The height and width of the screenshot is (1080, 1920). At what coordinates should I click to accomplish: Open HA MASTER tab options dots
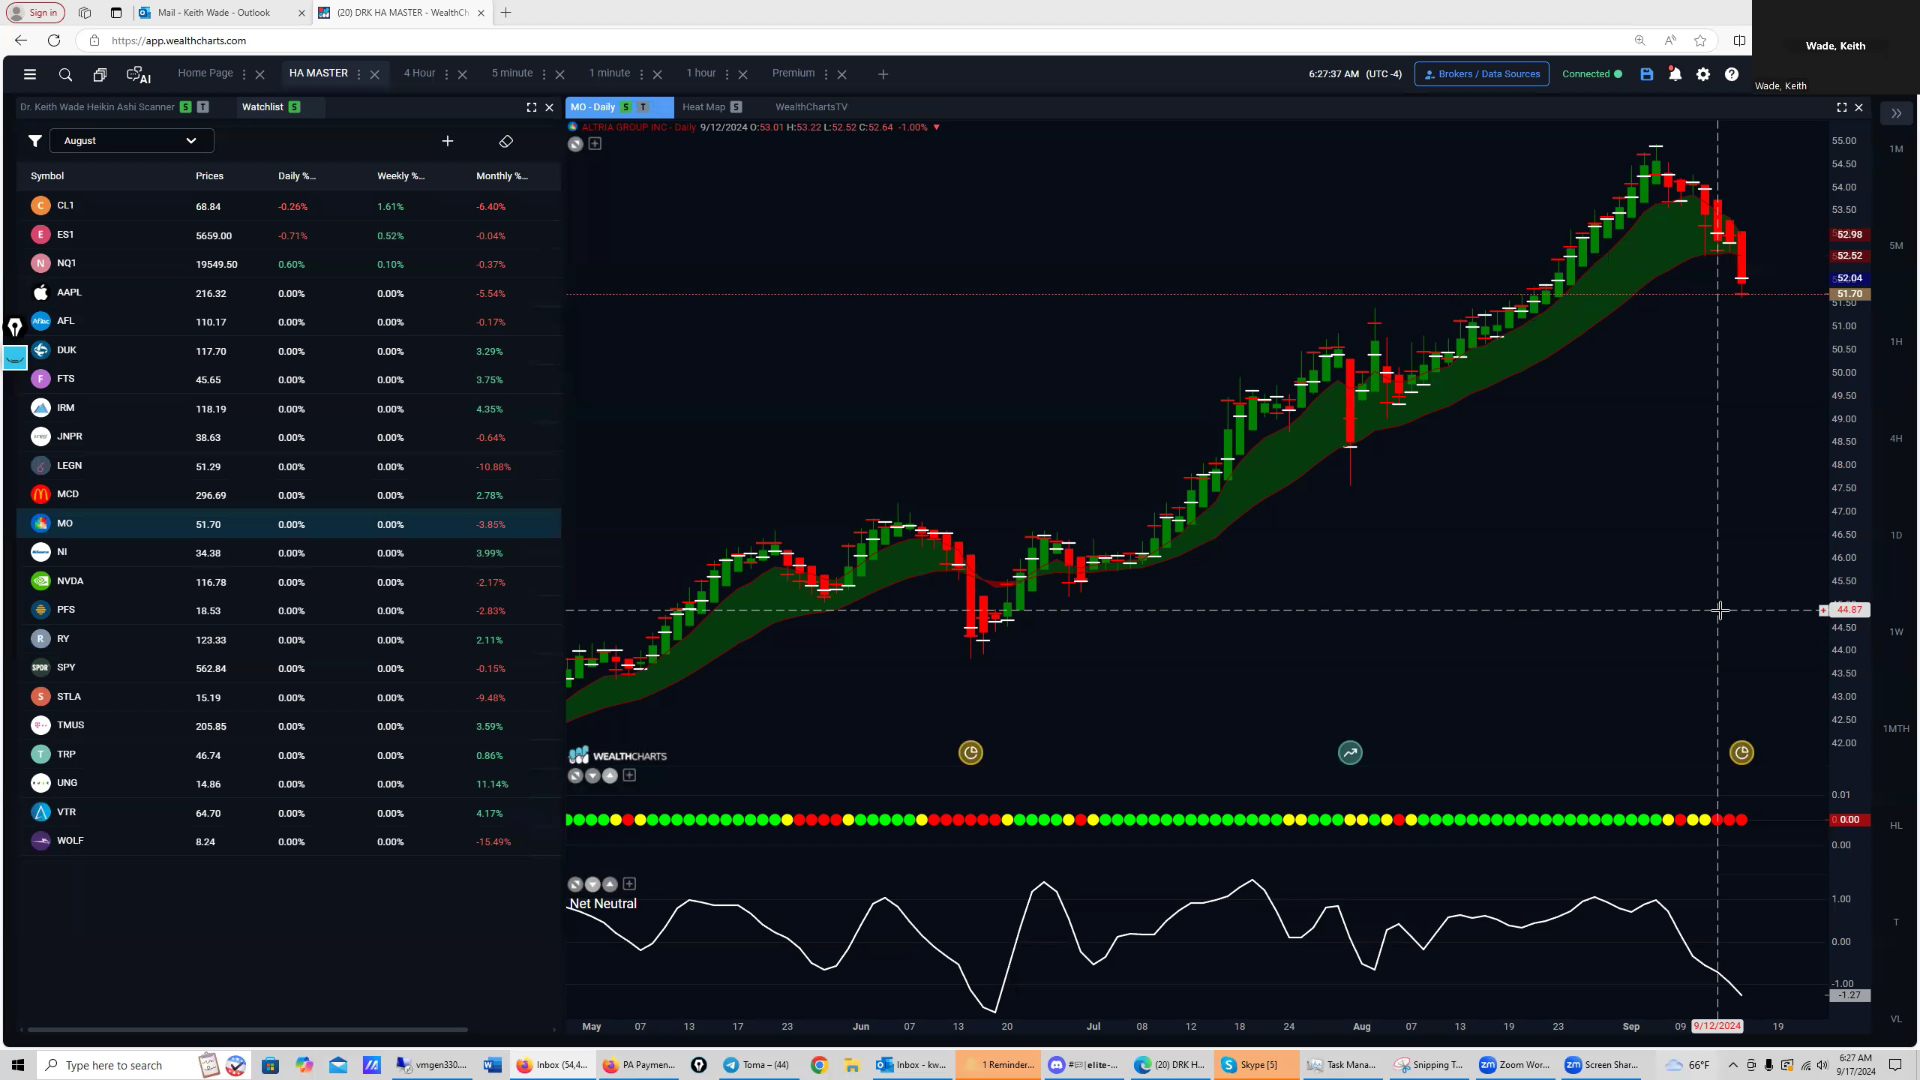pos(359,74)
